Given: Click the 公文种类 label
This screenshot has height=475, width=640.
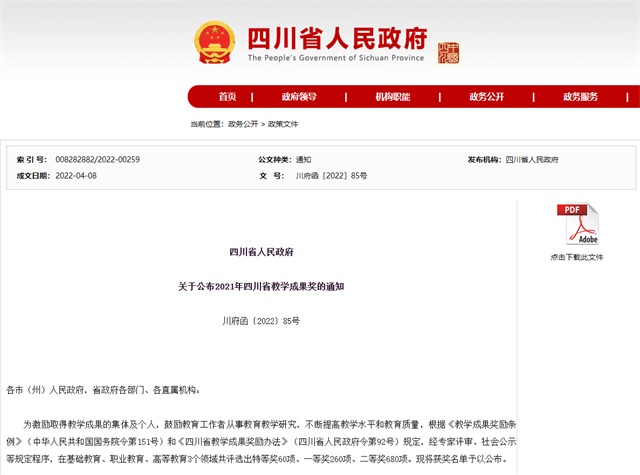Looking at the screenshot, I should pos(275,160).
